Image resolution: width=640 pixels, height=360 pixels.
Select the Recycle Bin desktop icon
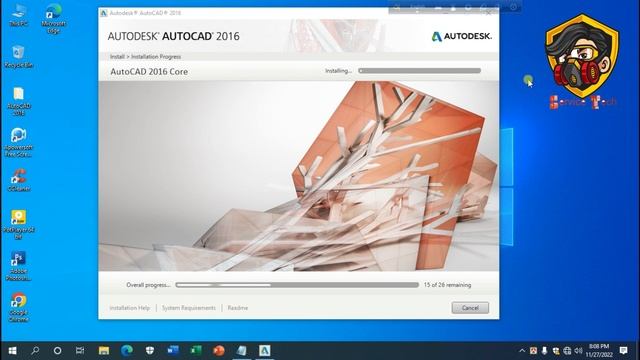(x=18, y=57)
